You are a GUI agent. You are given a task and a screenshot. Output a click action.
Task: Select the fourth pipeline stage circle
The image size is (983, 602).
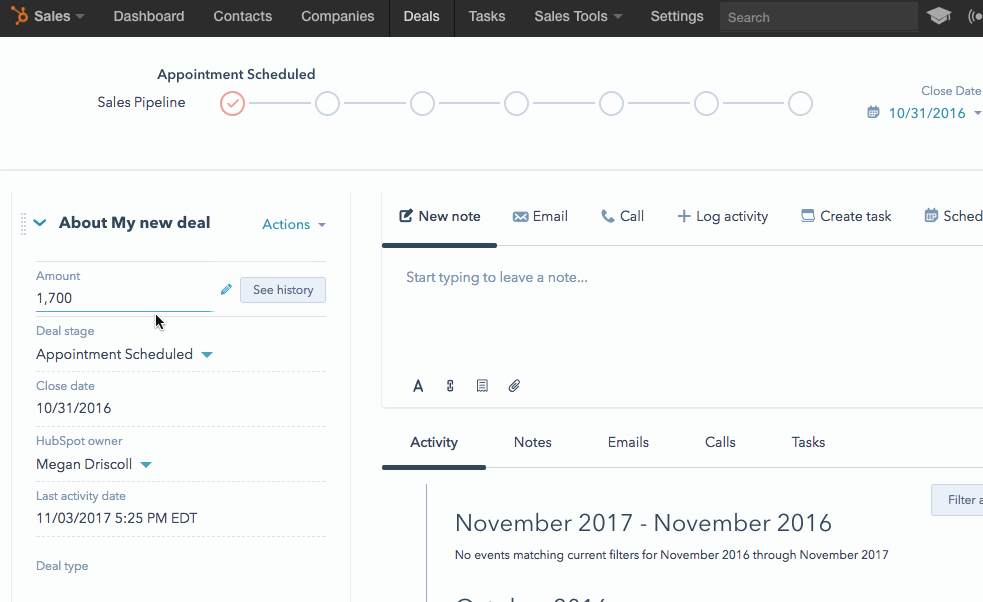click(517, 103)
